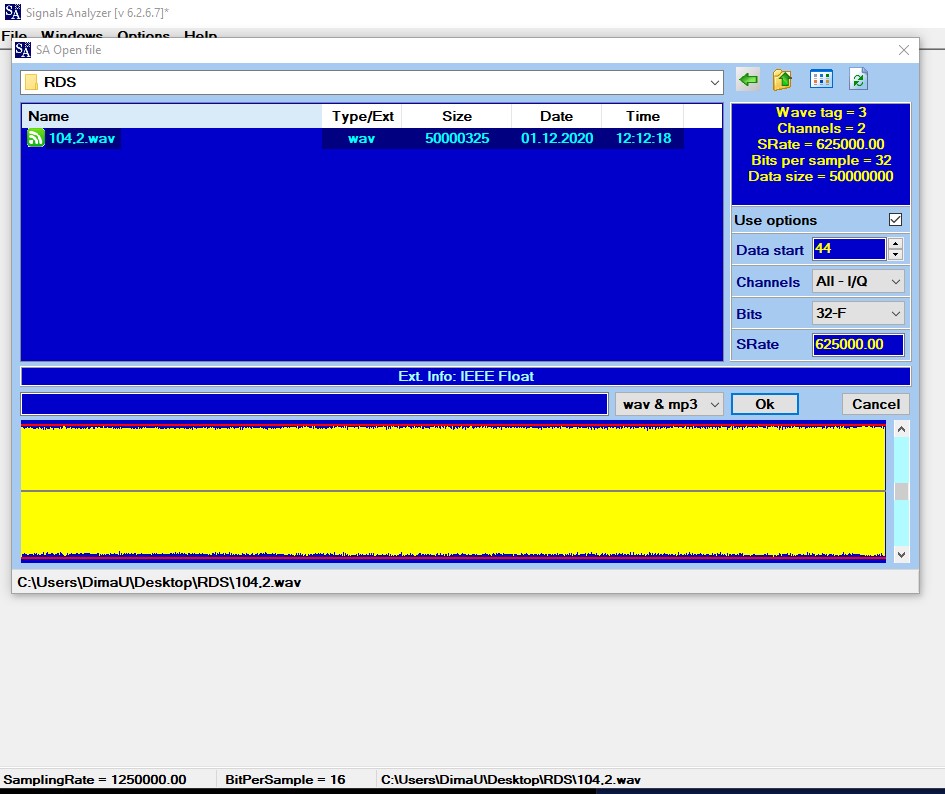Click SamplingRate = 1250000.00 status entry
This screenshot has width=945, height=794.
coord(95,780)
